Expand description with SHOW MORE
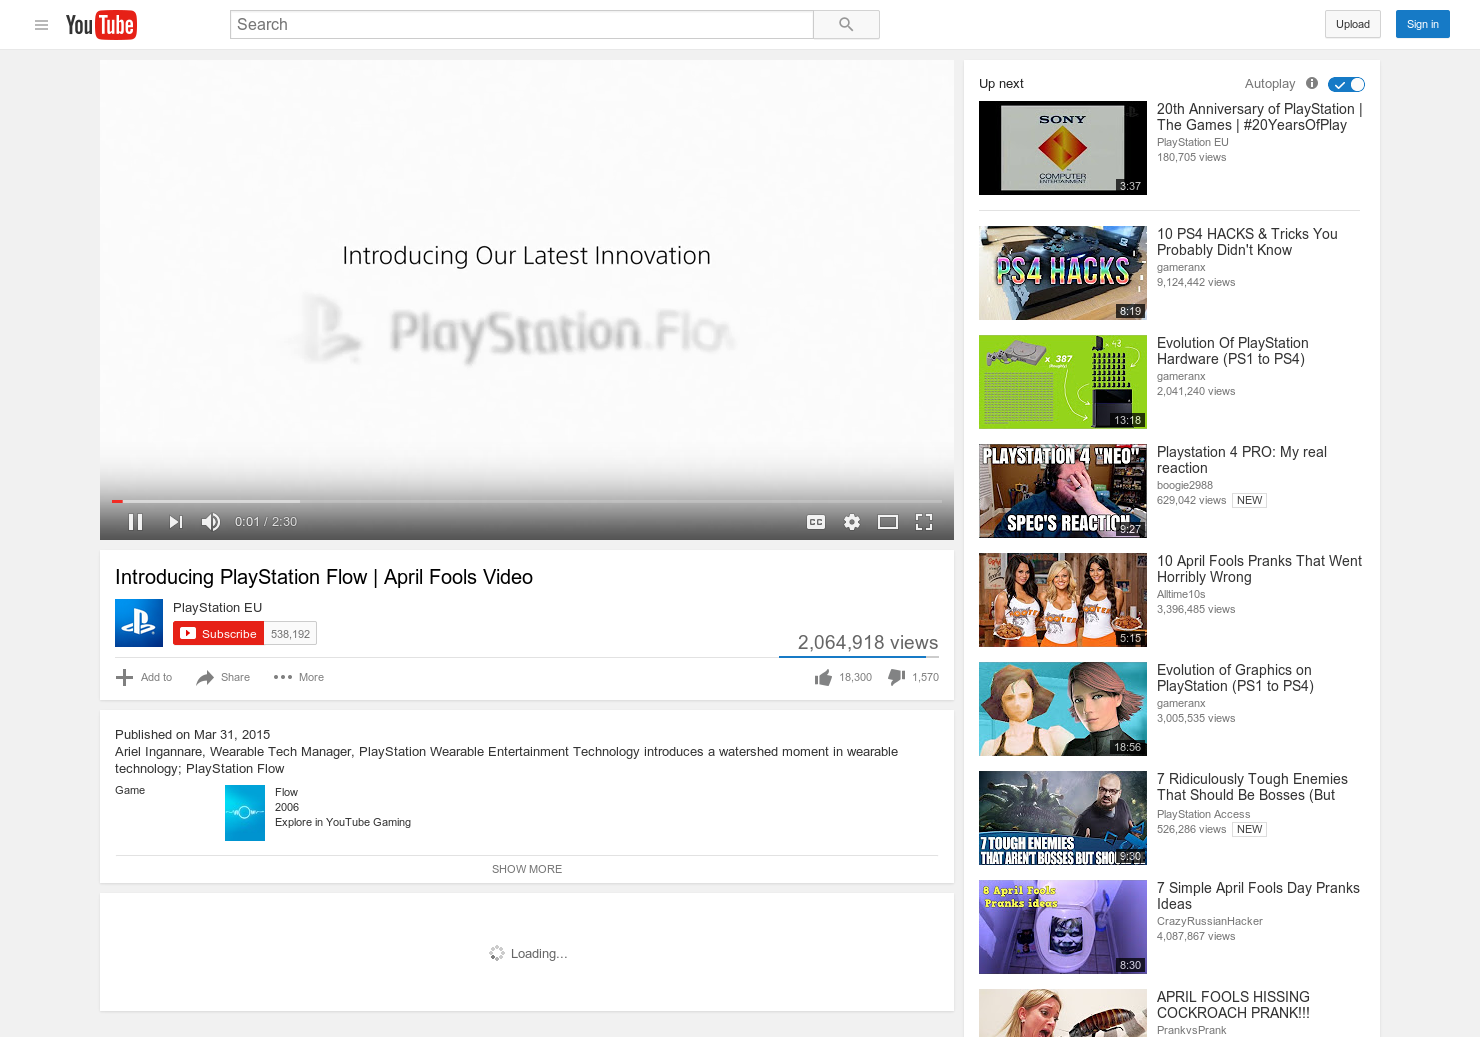This screenshot has width=1480, height=1037. 527,869
